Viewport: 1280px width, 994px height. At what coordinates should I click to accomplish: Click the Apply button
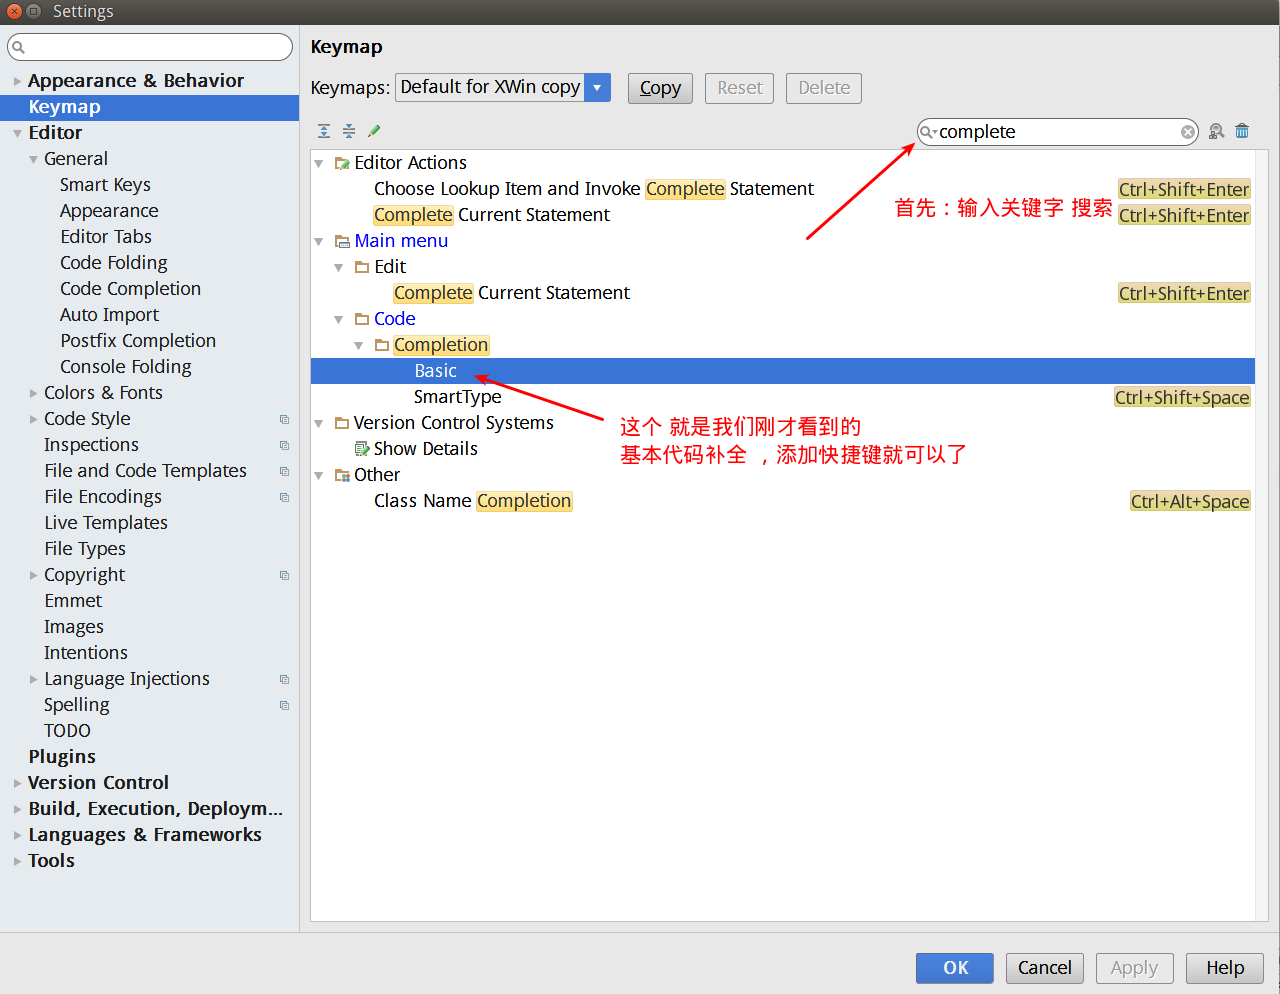pyautogui.click(x=1135, y=968)
